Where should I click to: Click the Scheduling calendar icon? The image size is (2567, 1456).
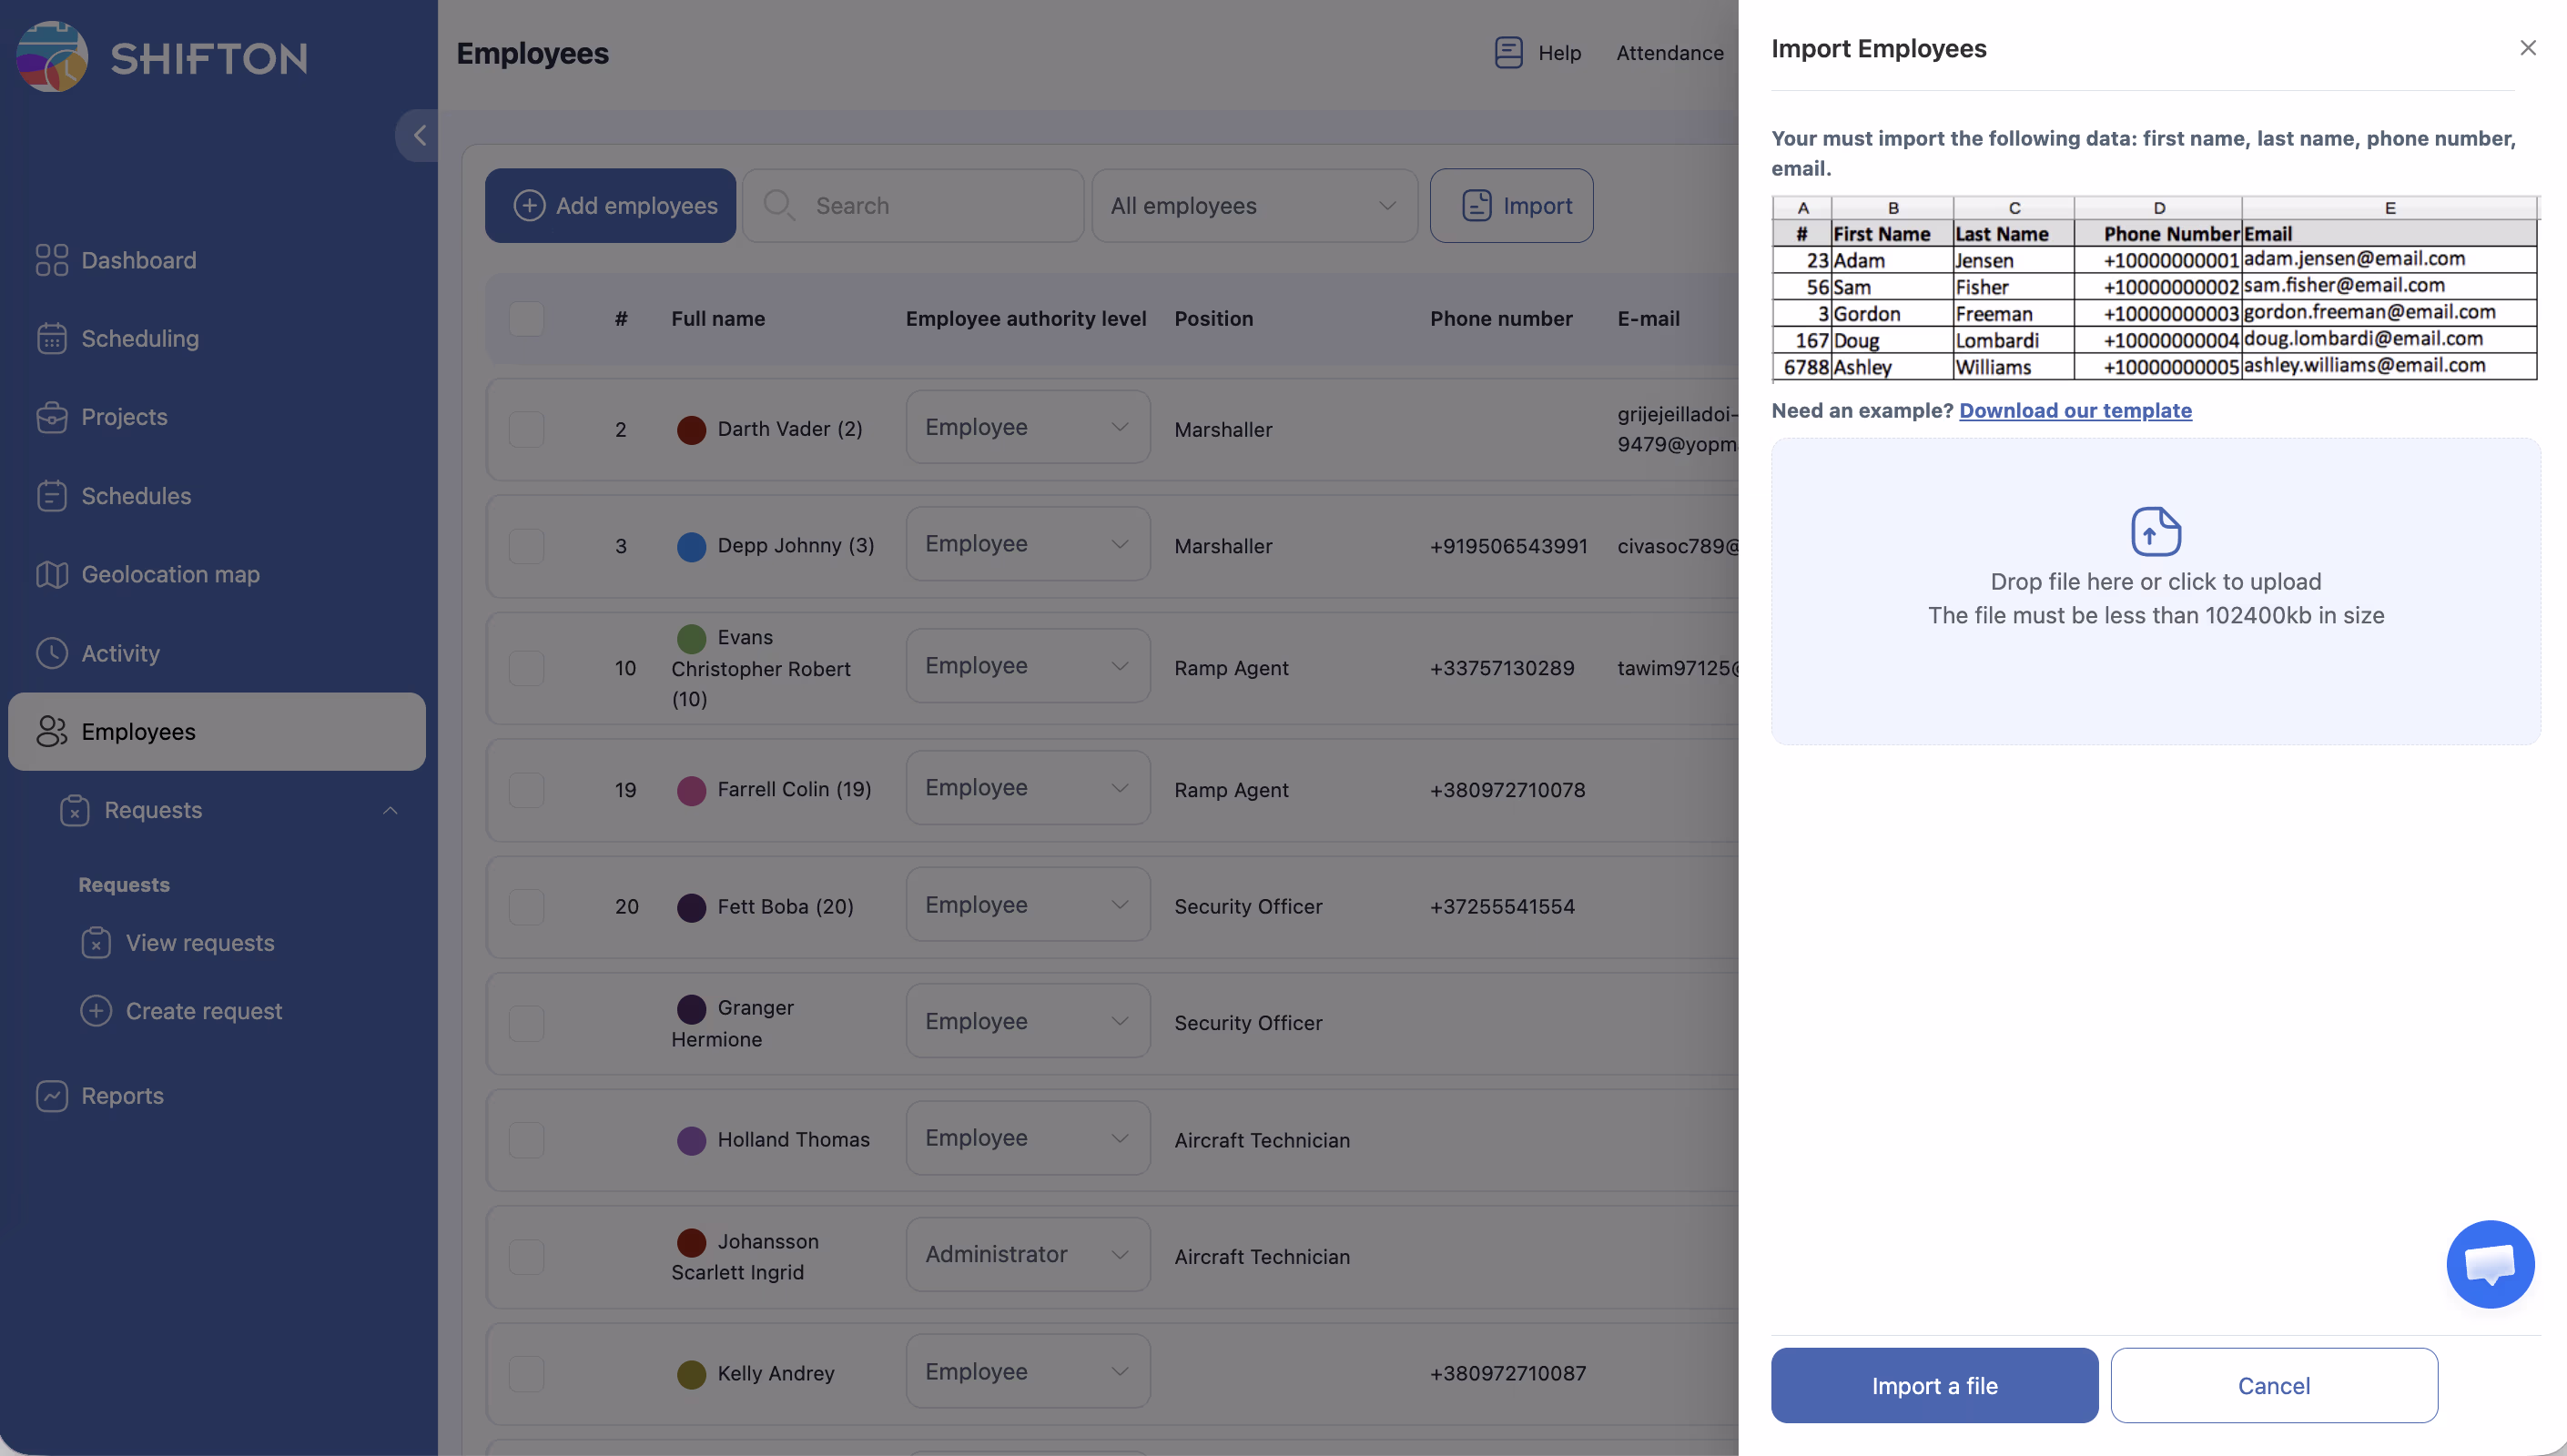(52, 338)
